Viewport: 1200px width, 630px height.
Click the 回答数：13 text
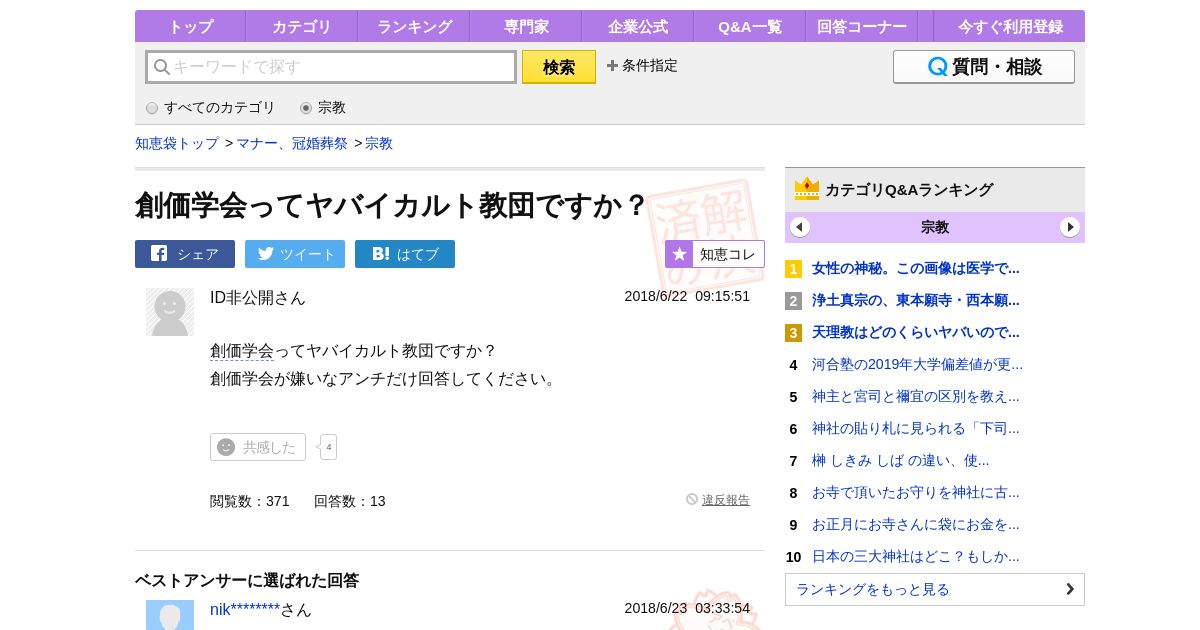tap(350, 501)
